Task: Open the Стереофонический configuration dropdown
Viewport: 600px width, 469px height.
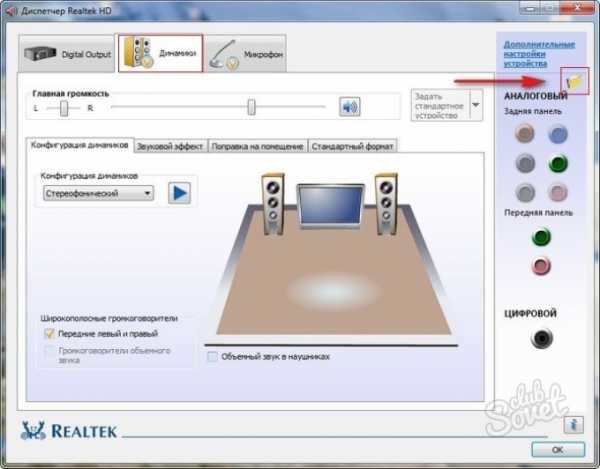Action: tap(99, 194)
